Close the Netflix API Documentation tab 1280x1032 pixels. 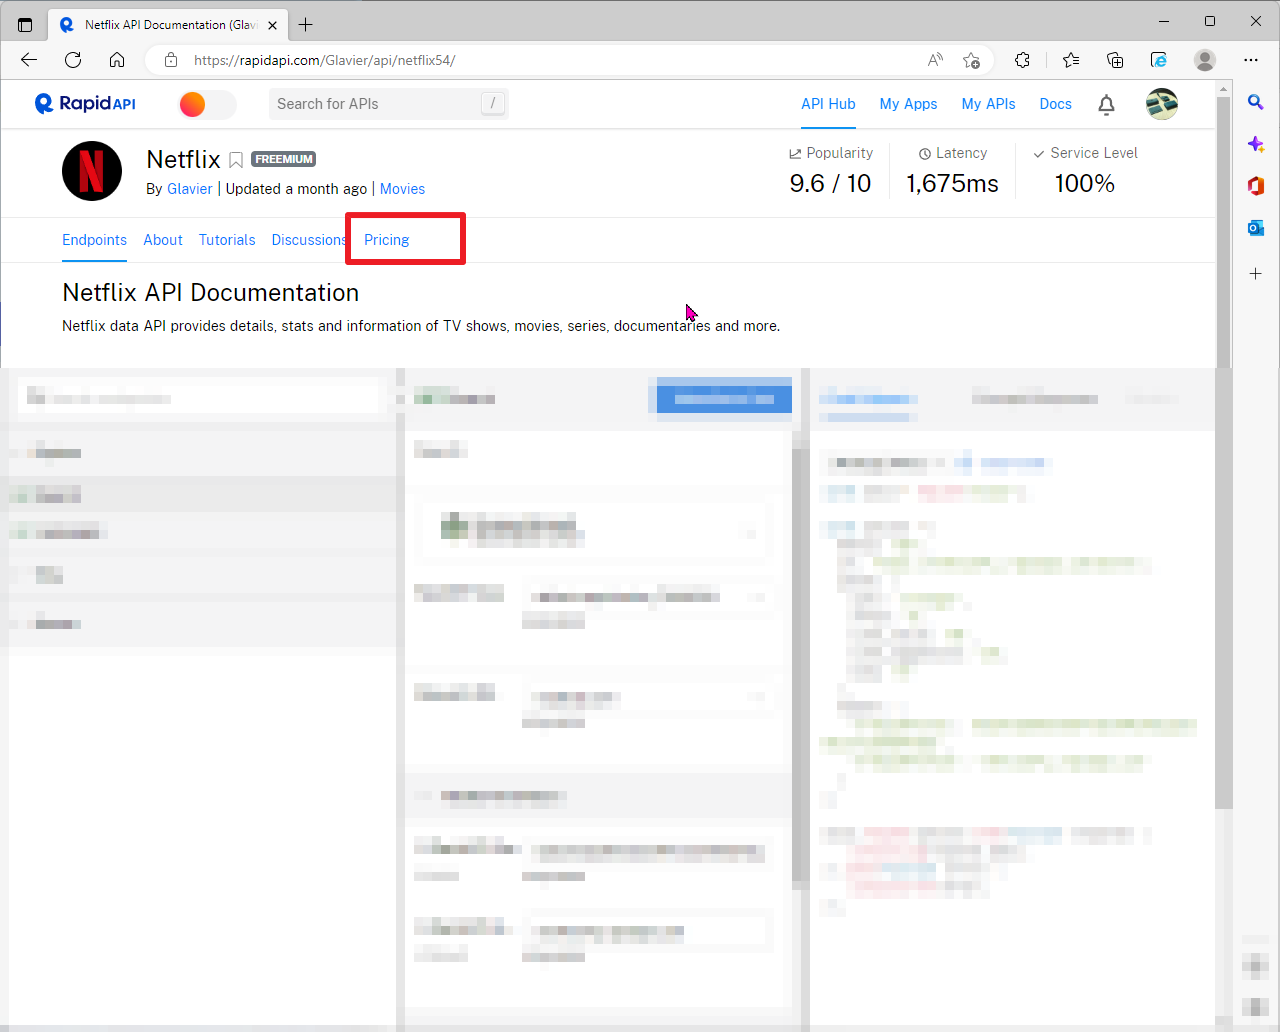pyautogui.click(x=273, y=25)
